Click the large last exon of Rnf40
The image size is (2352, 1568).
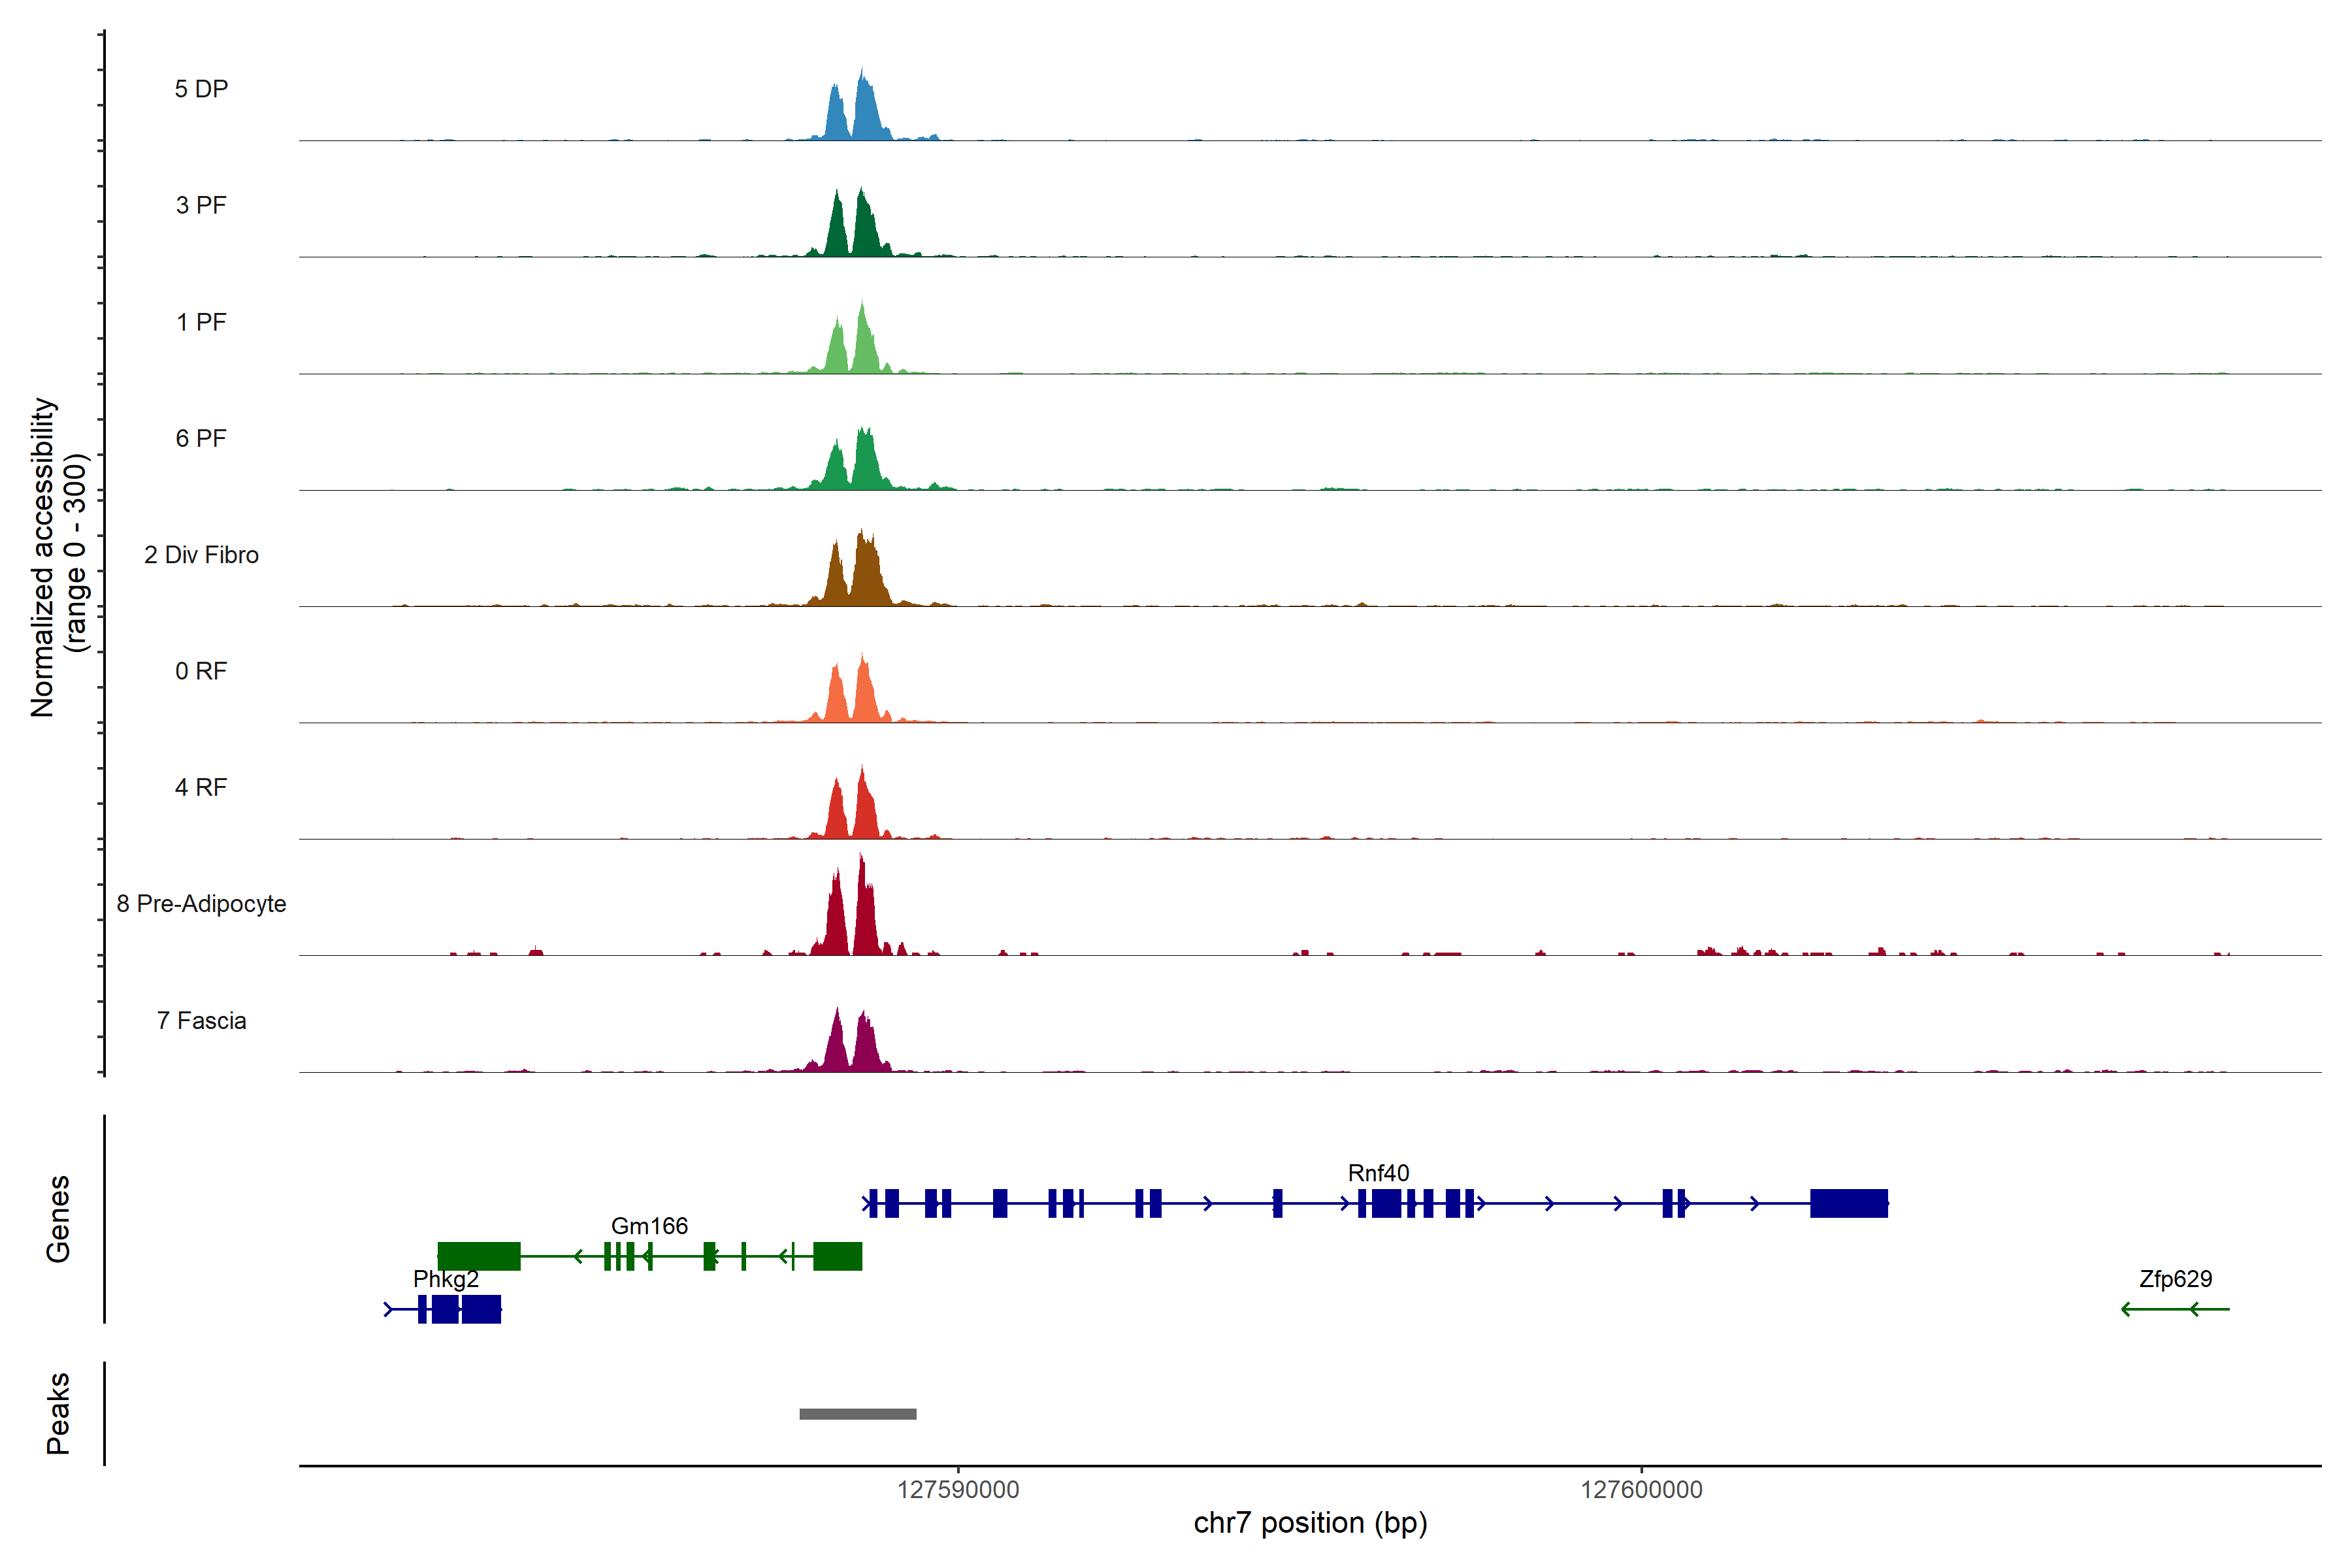[1848, 1203]
